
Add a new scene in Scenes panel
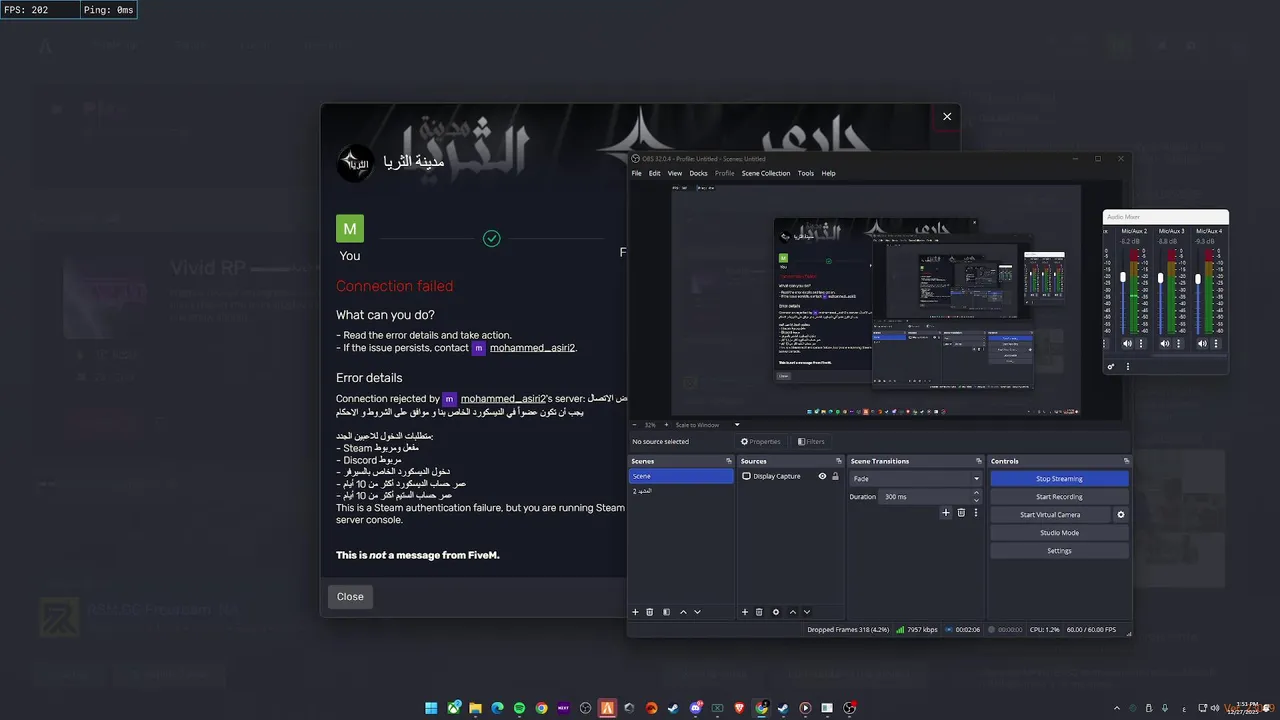coord(635,612)
